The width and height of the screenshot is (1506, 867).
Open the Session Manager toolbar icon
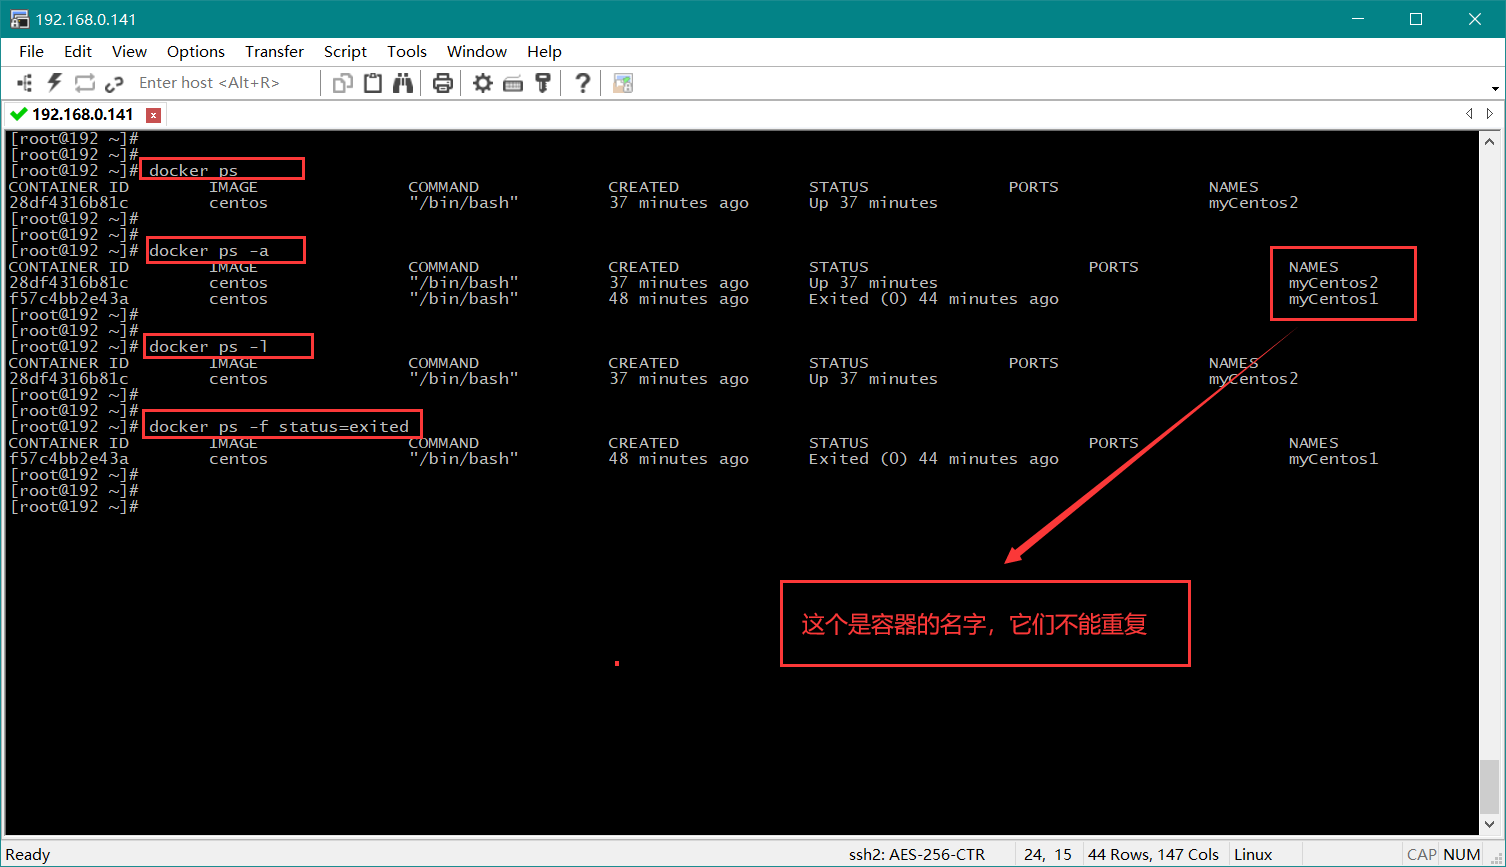click(25, 83)
